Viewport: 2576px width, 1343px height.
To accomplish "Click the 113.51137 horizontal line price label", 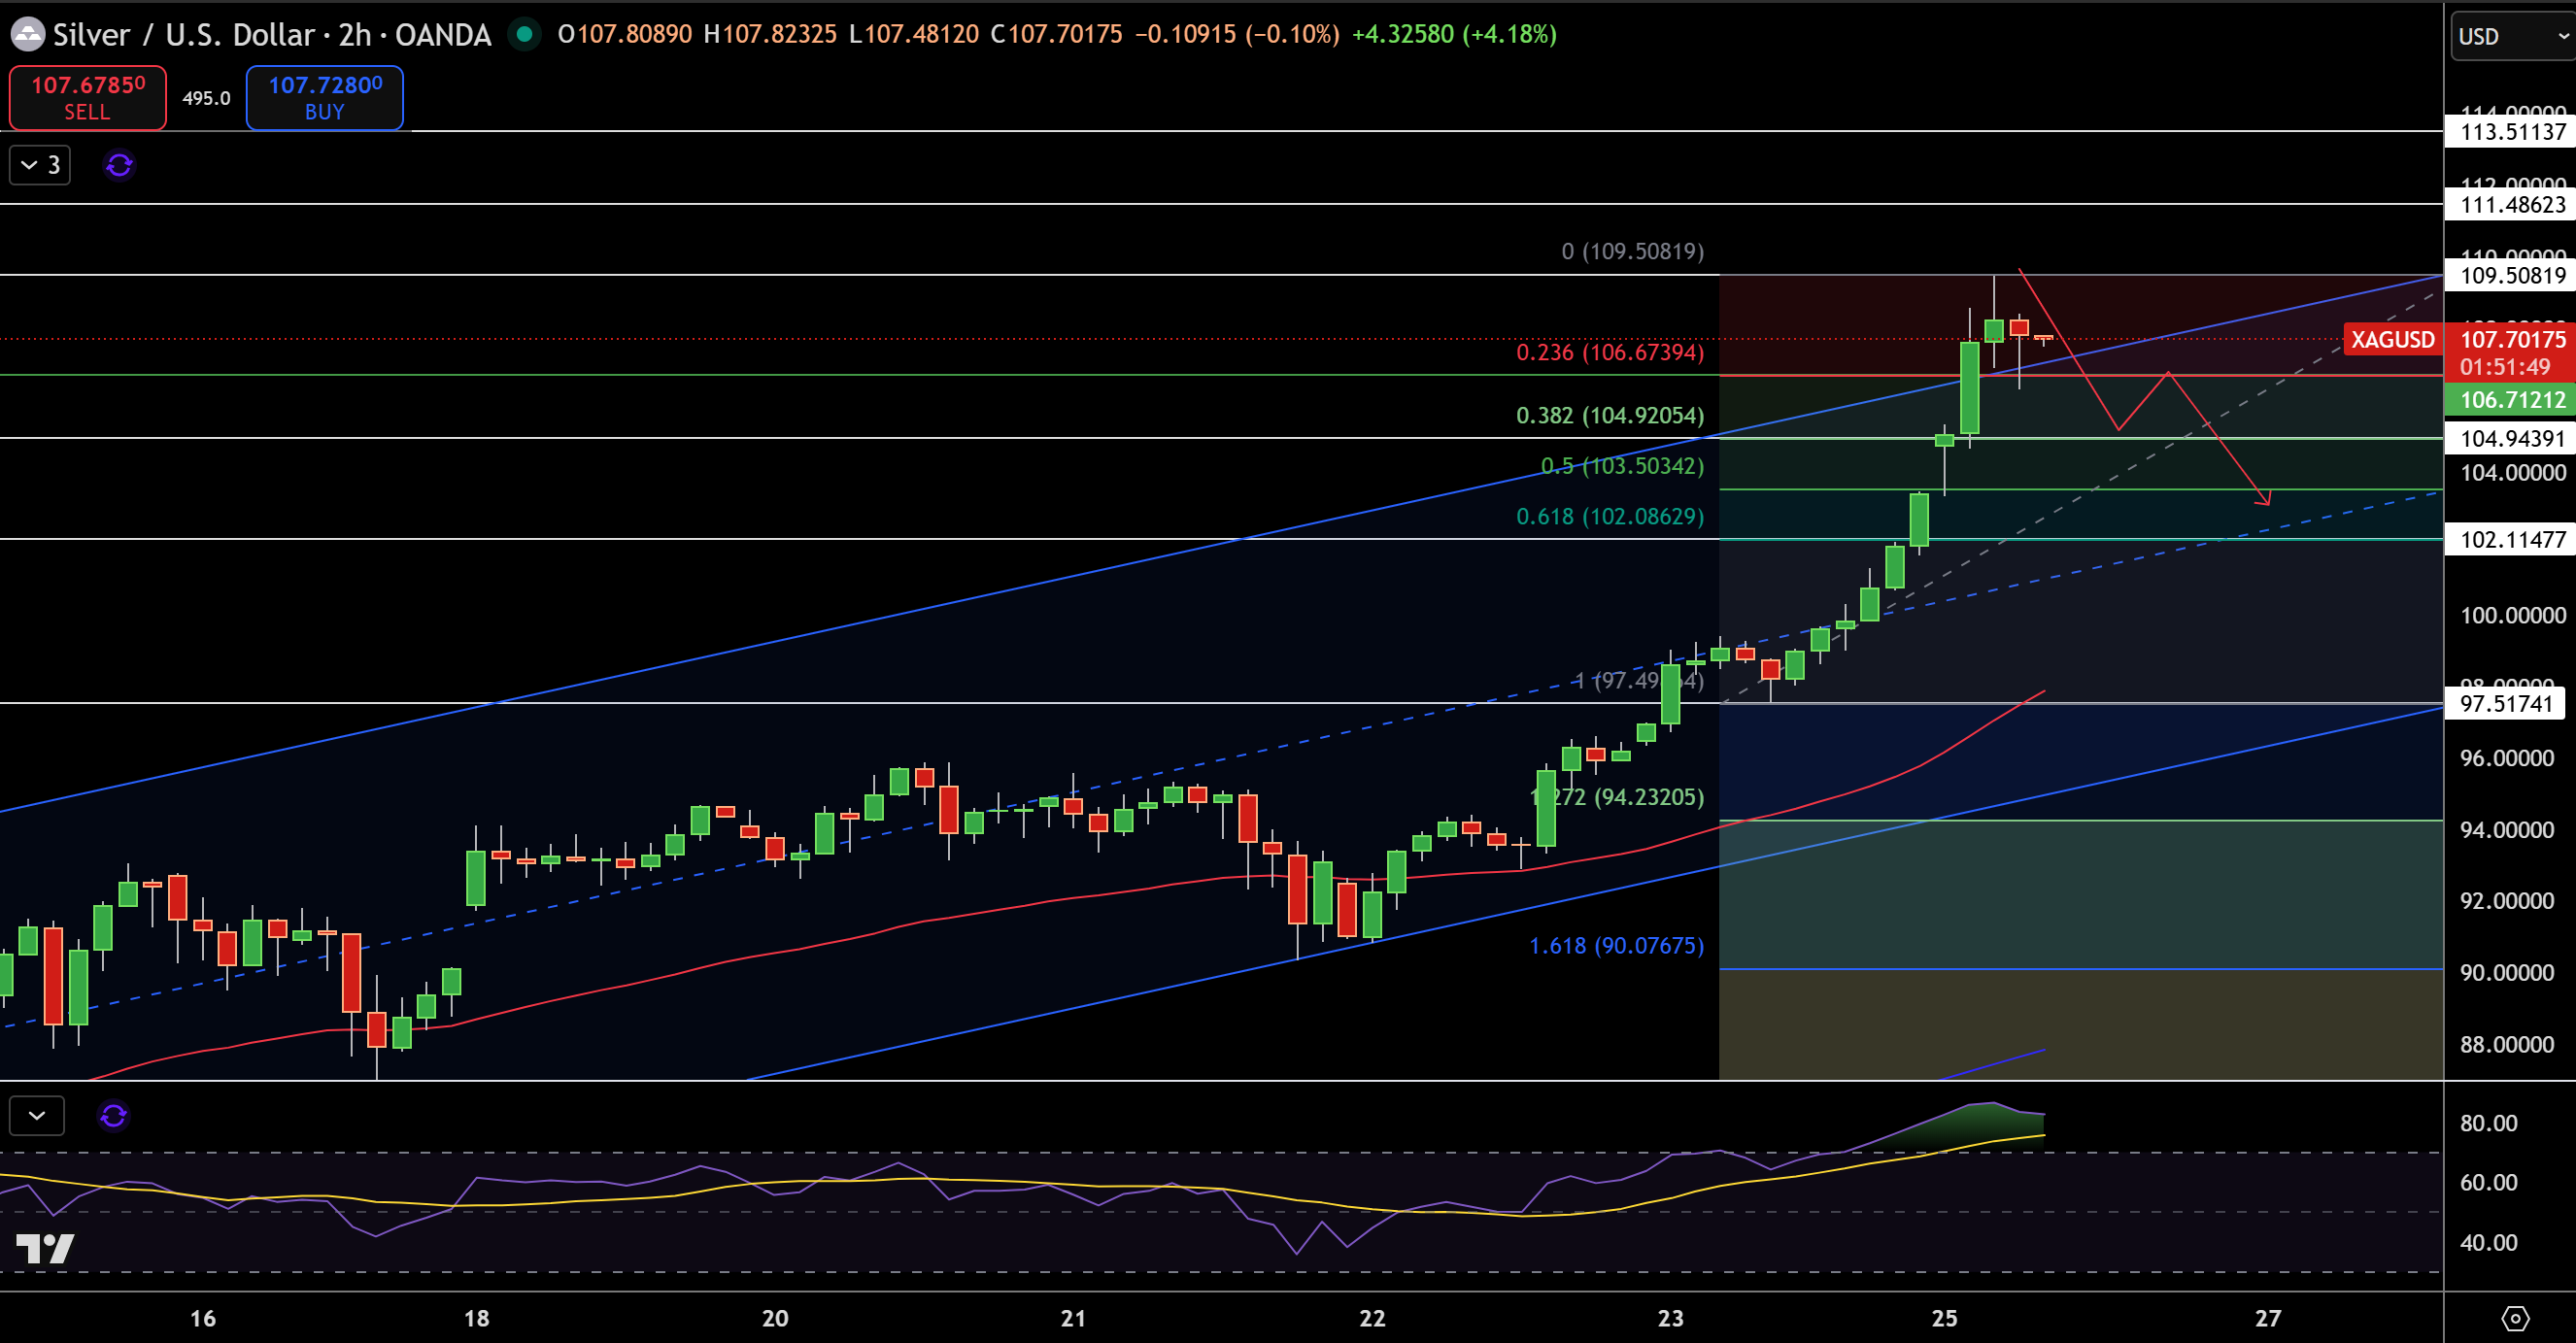I will 2512,131.
